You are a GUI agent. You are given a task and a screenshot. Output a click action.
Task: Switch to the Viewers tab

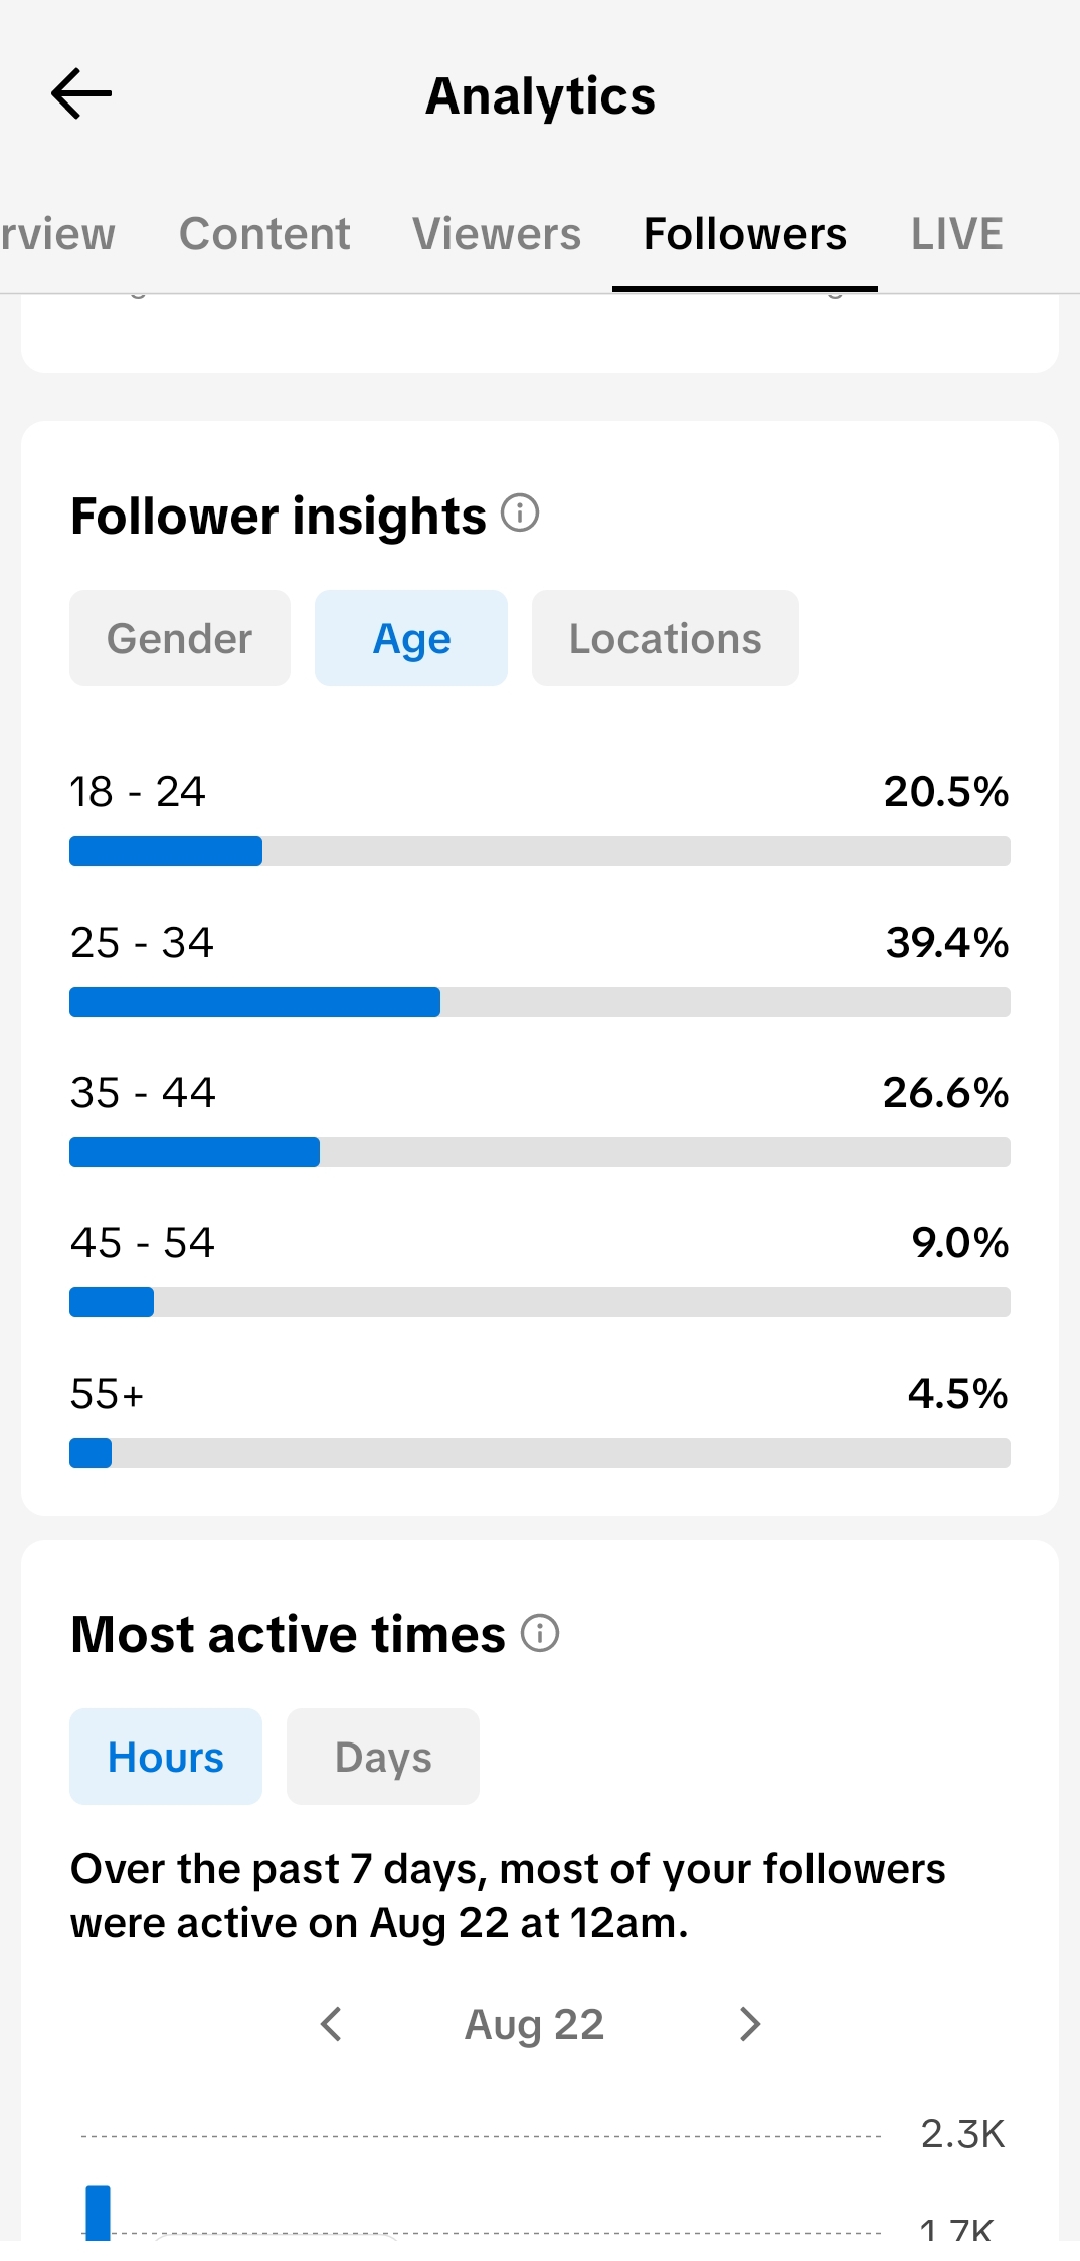coord(497,234)
